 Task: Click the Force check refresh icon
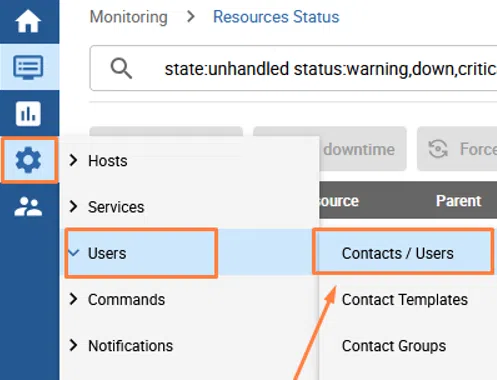(438, 149)
